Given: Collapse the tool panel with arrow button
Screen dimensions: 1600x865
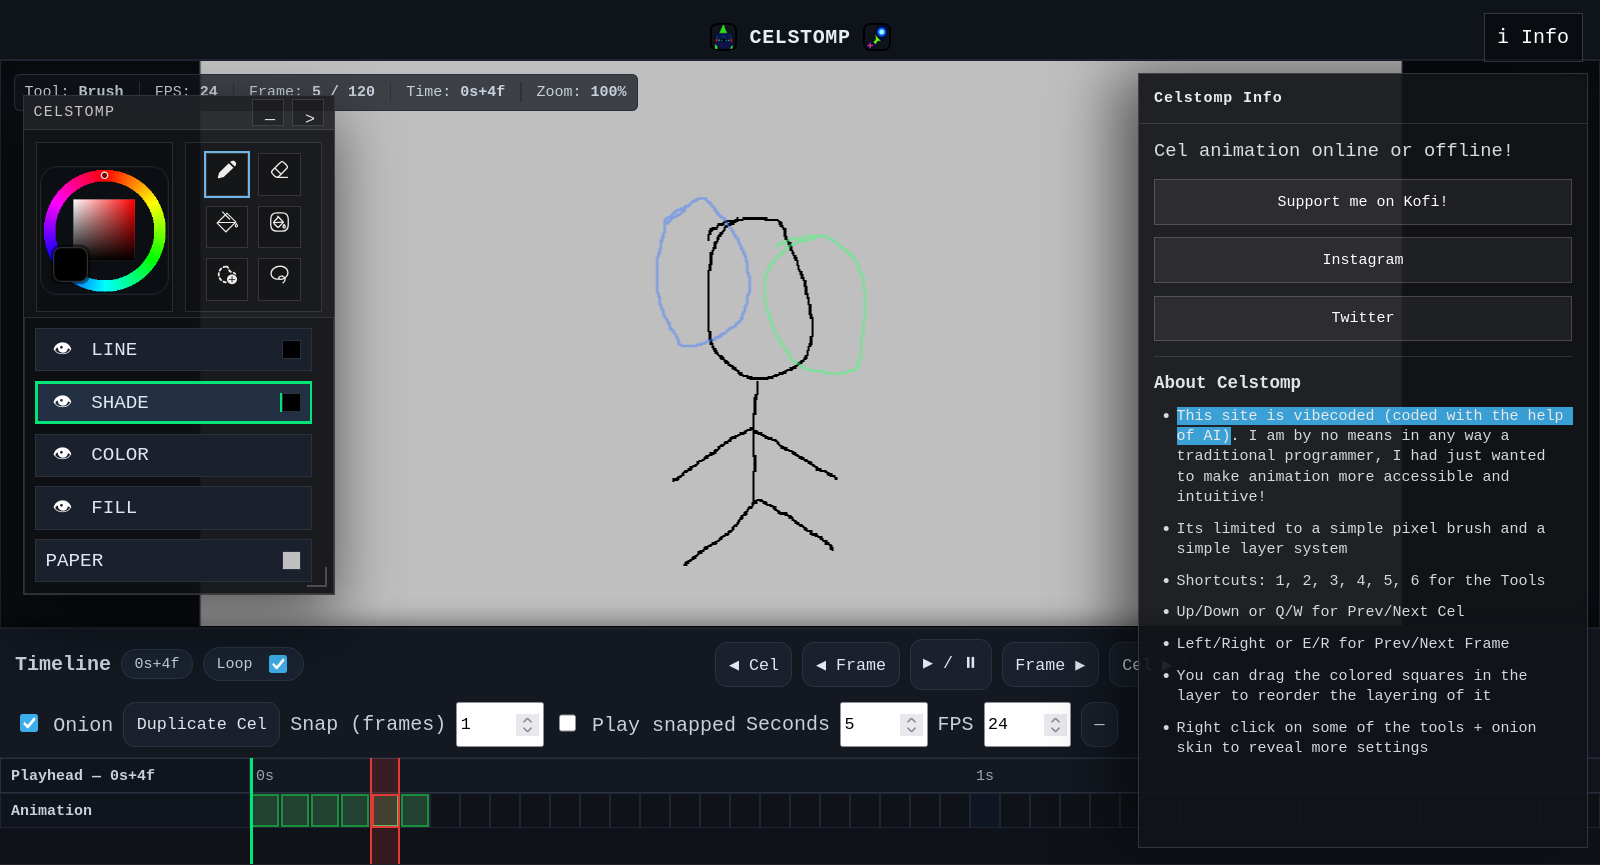Looking at the screenshot, I should click(309, 117).
